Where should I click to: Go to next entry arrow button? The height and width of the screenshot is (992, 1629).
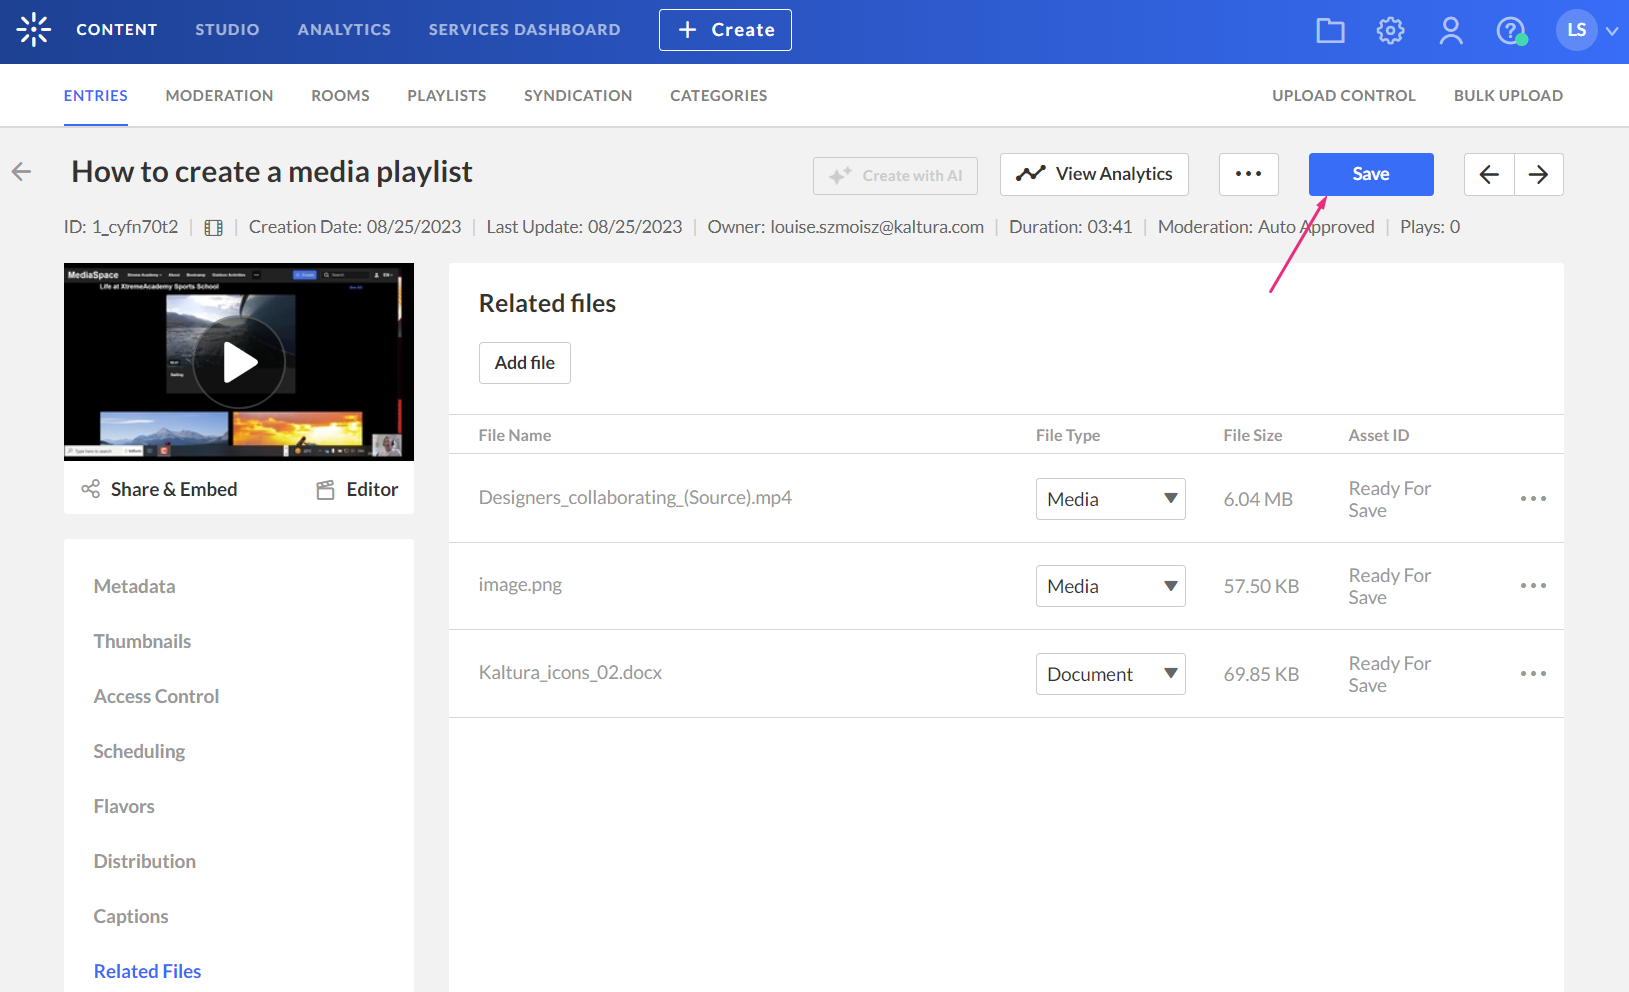click(x=1538, y=175)
